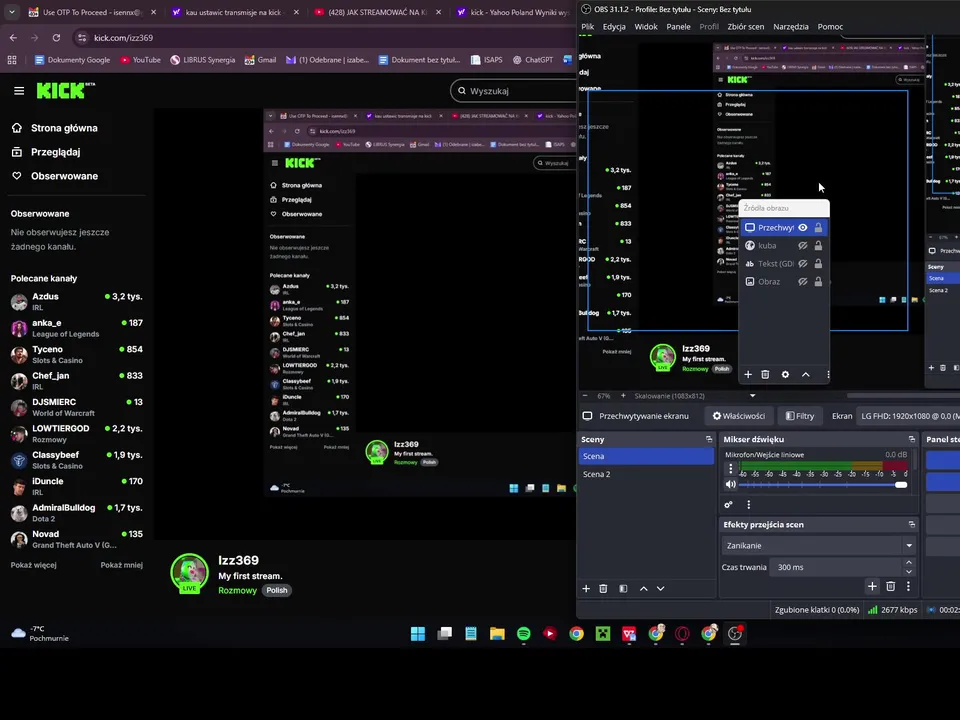Viewport: 960px width, 720px height.
Task: Move selected source up in list
Action: coord(806,374)
